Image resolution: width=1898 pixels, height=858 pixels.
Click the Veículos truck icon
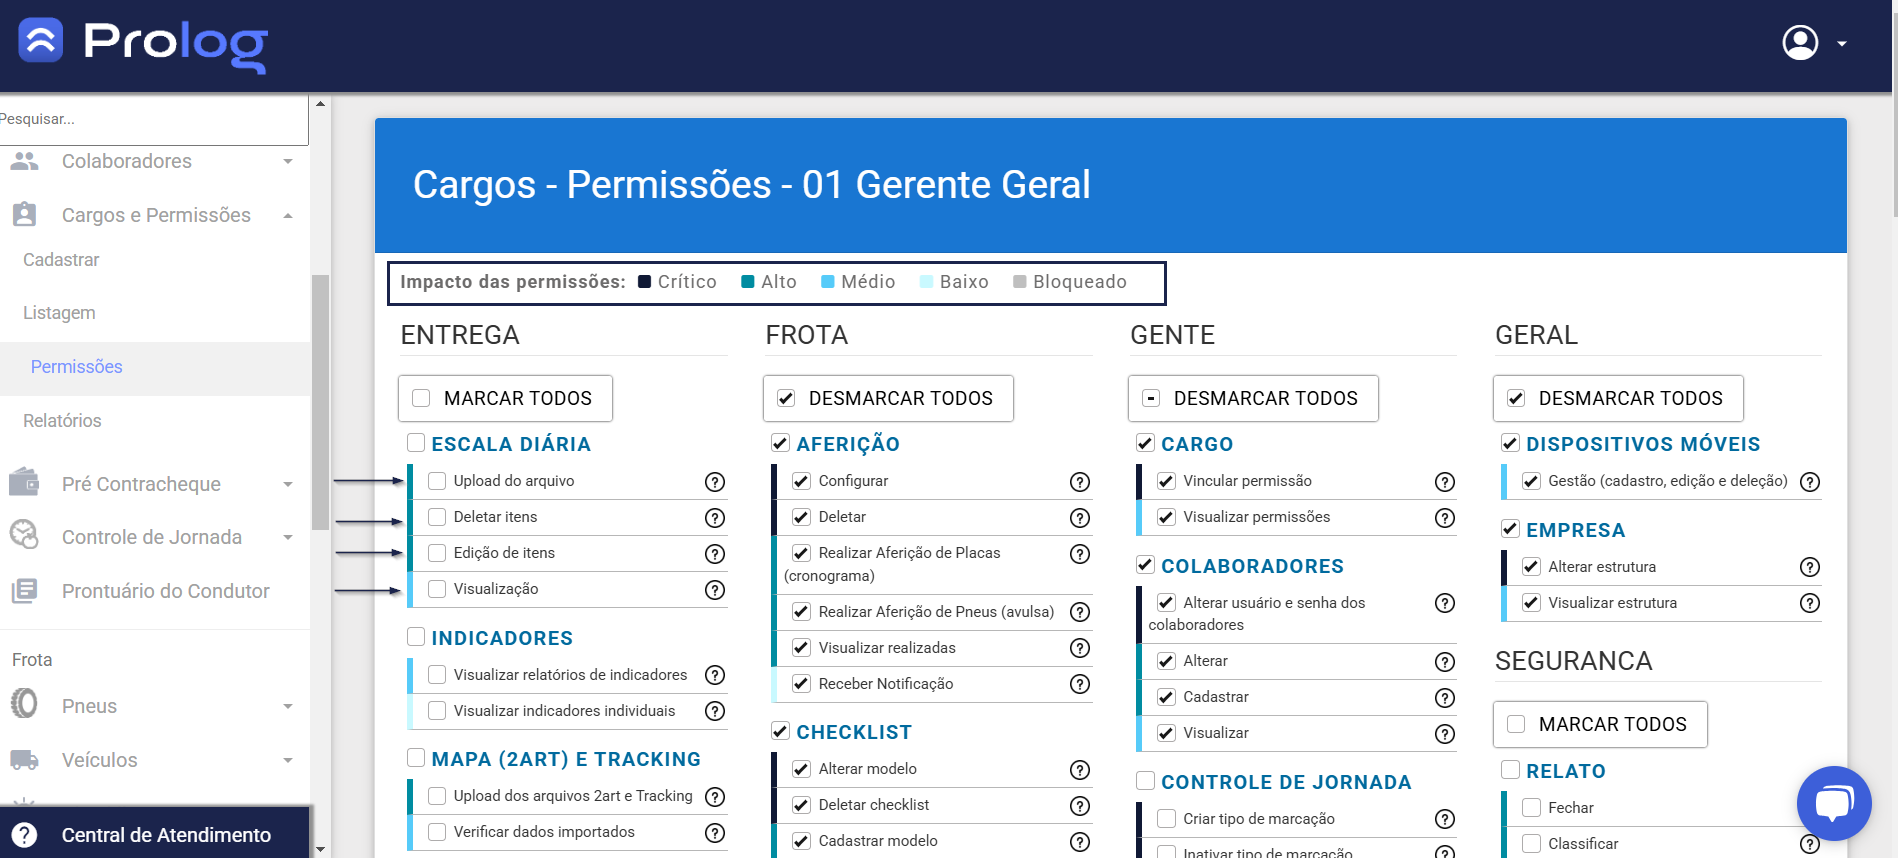point(25,760)
